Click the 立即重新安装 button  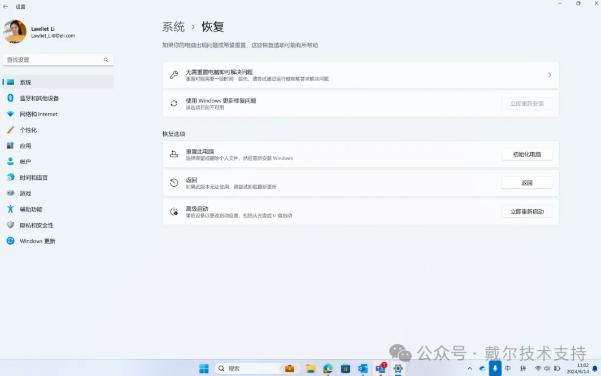pos(527,103)
